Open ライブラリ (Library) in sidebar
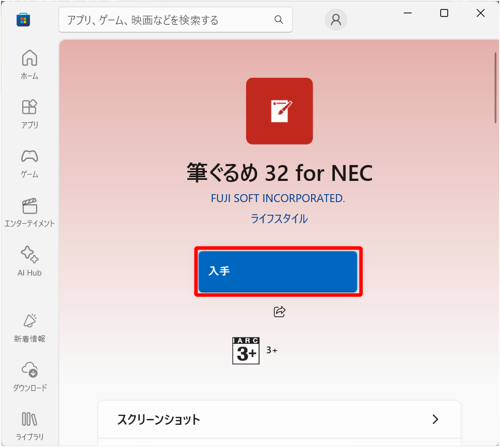 coord(30,426)
